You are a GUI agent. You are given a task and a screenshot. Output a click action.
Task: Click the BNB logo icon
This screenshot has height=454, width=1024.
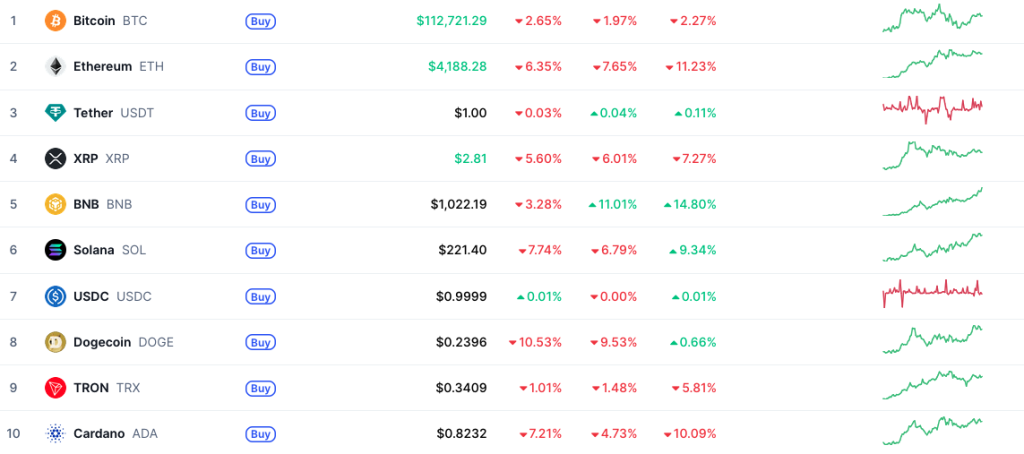[55, 204]
